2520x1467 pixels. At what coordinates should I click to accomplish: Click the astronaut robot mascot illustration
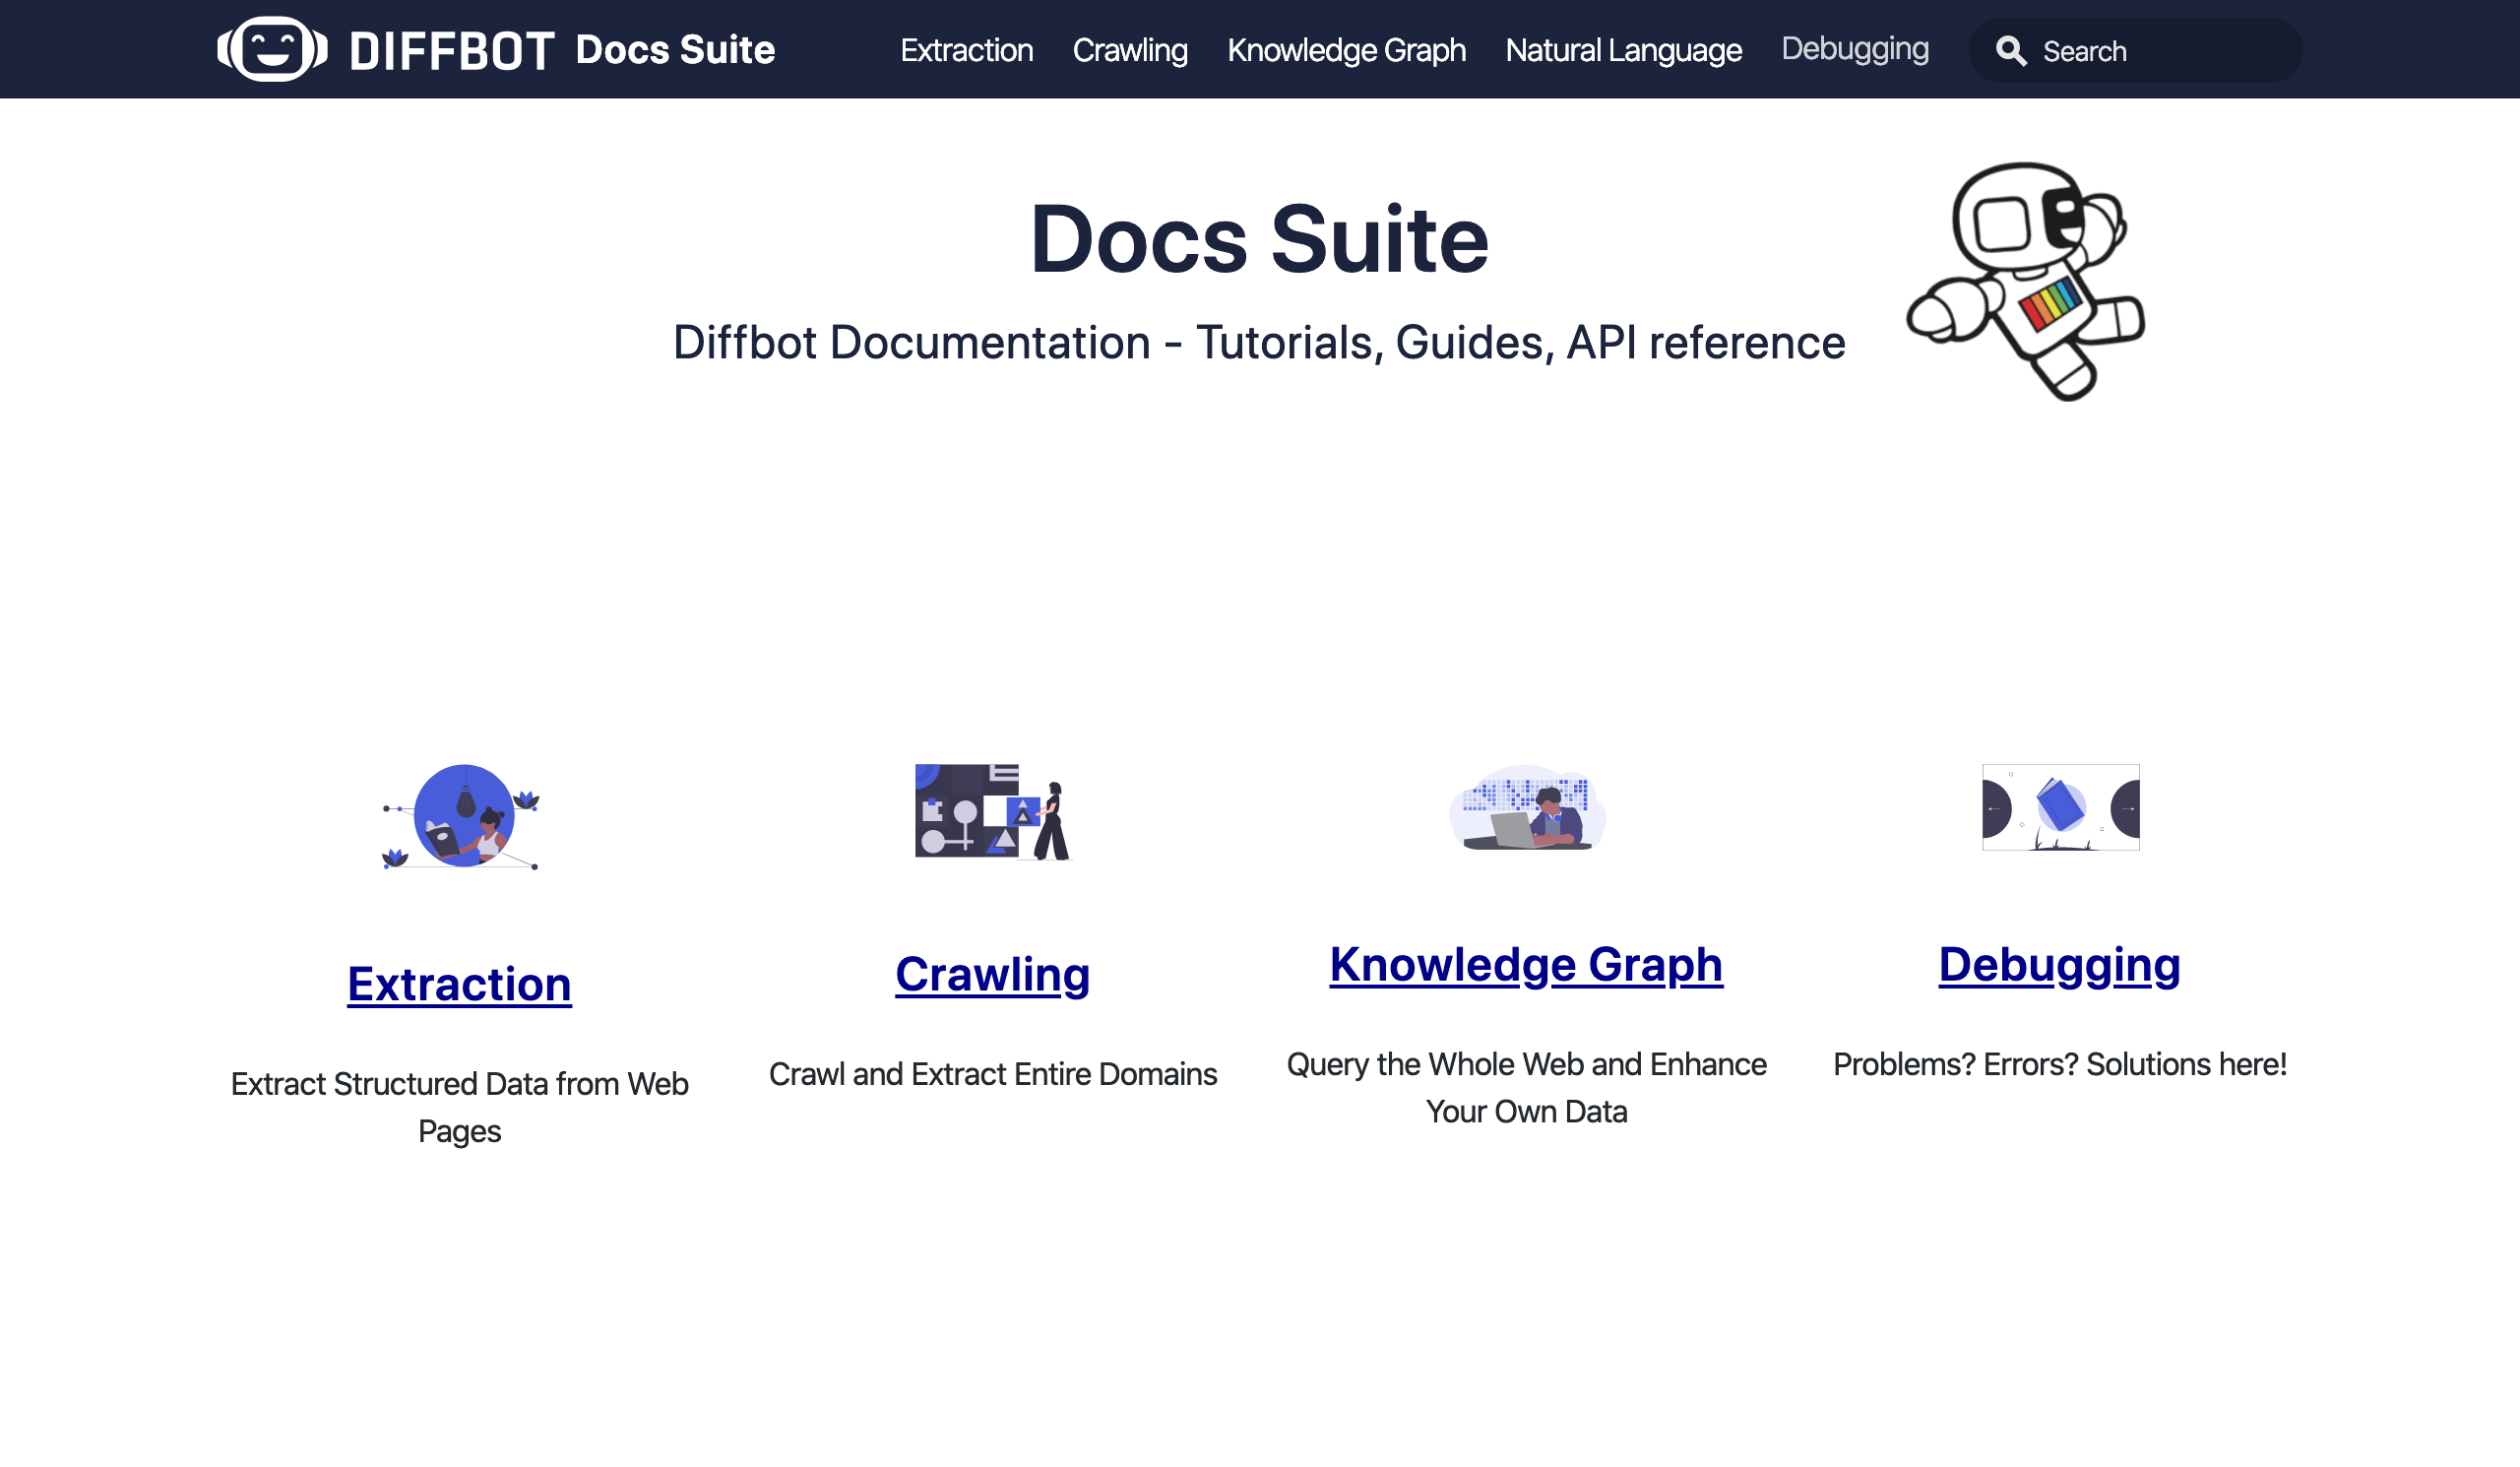coord(2026,281)
